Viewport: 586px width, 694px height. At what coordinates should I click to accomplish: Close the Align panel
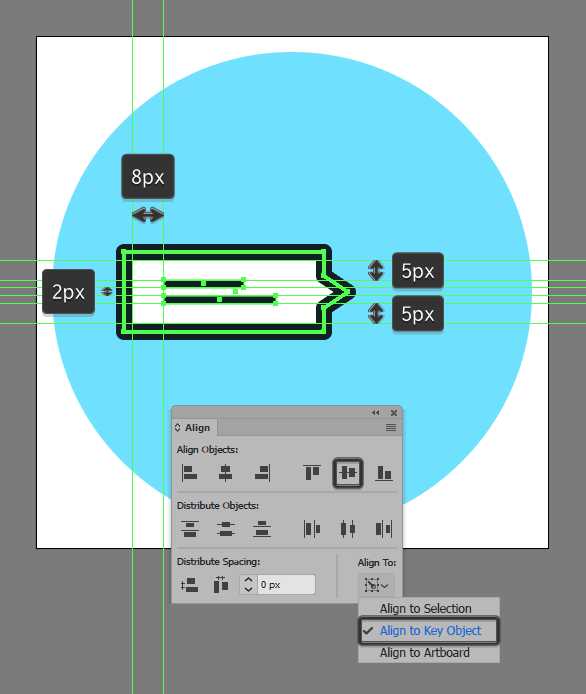[x=394, y=413]
